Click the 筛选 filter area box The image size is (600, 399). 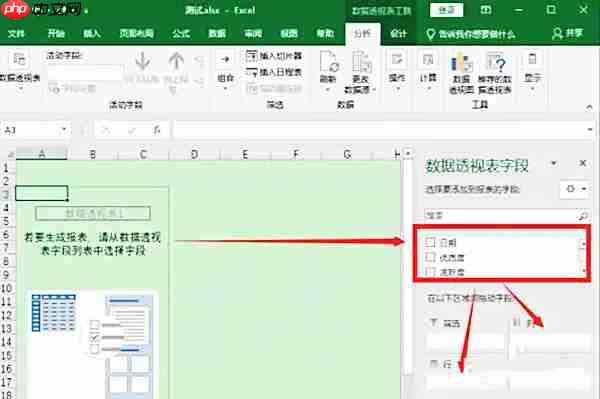(x=466, y=342)
